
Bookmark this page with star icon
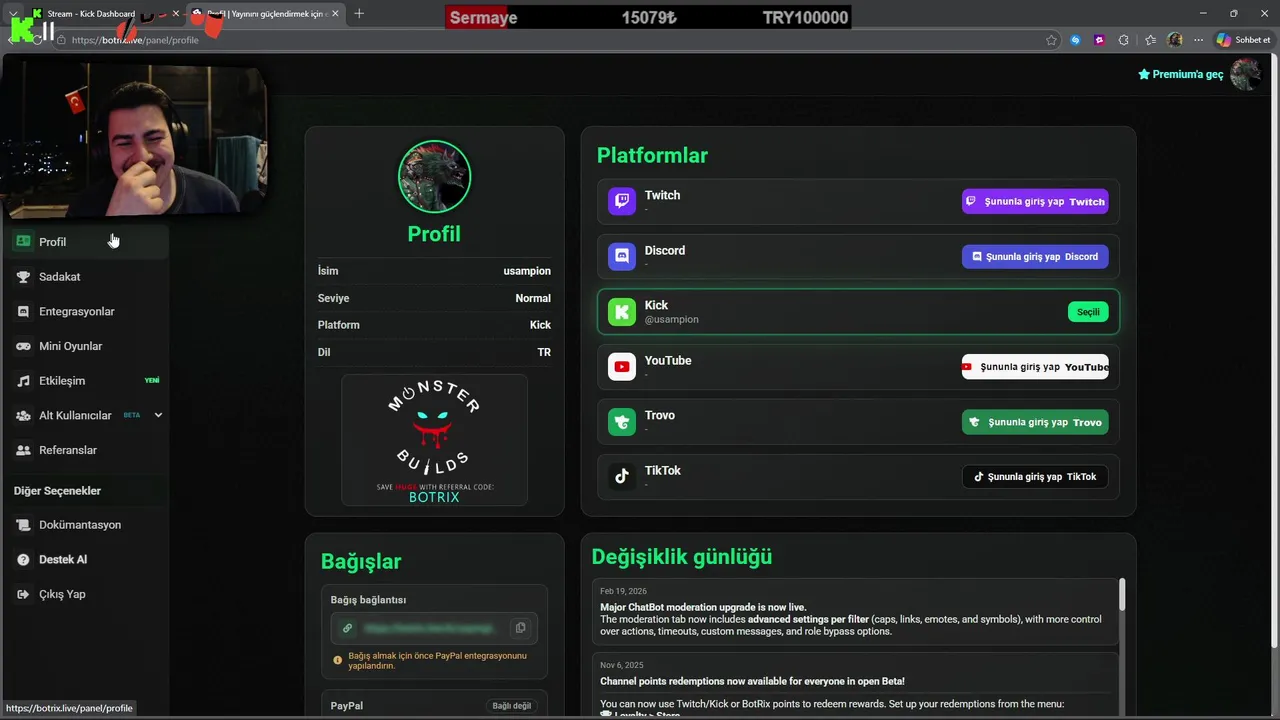click(1051, 40)
